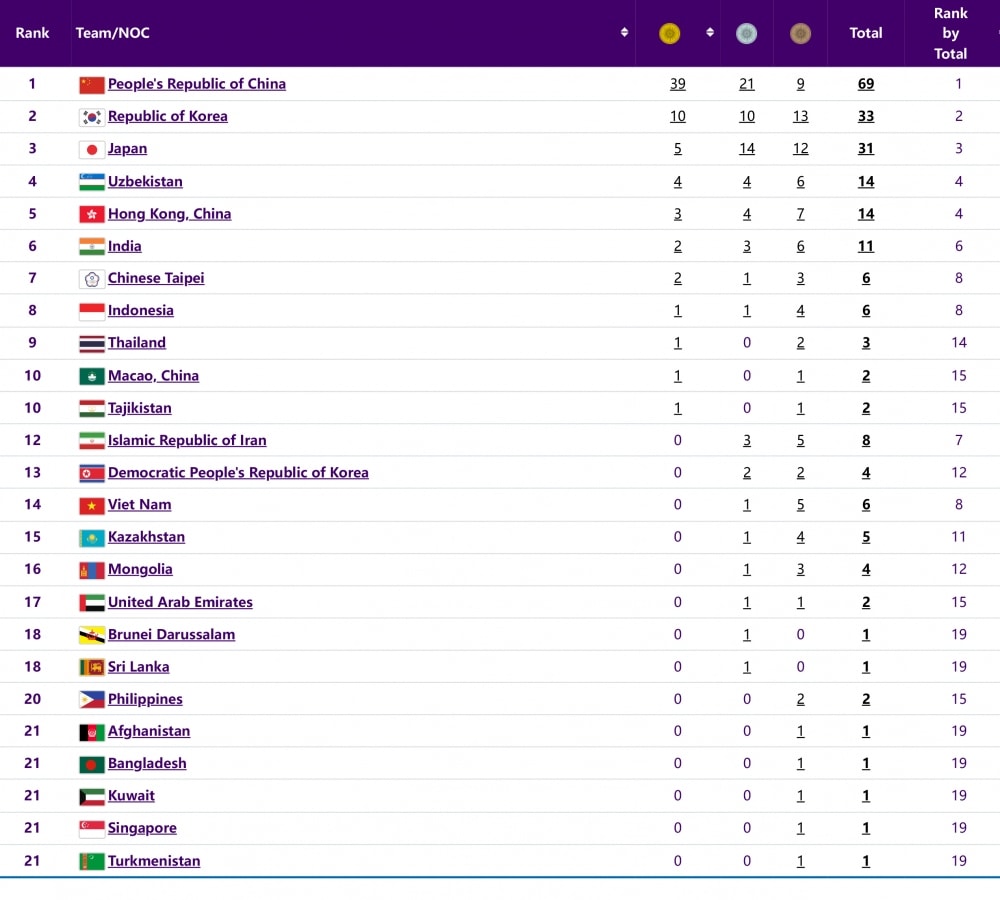The width and height of the screenshot is (1000, 900).
Task: Click the Afghanistan flag icon
Action: (92, 732)
